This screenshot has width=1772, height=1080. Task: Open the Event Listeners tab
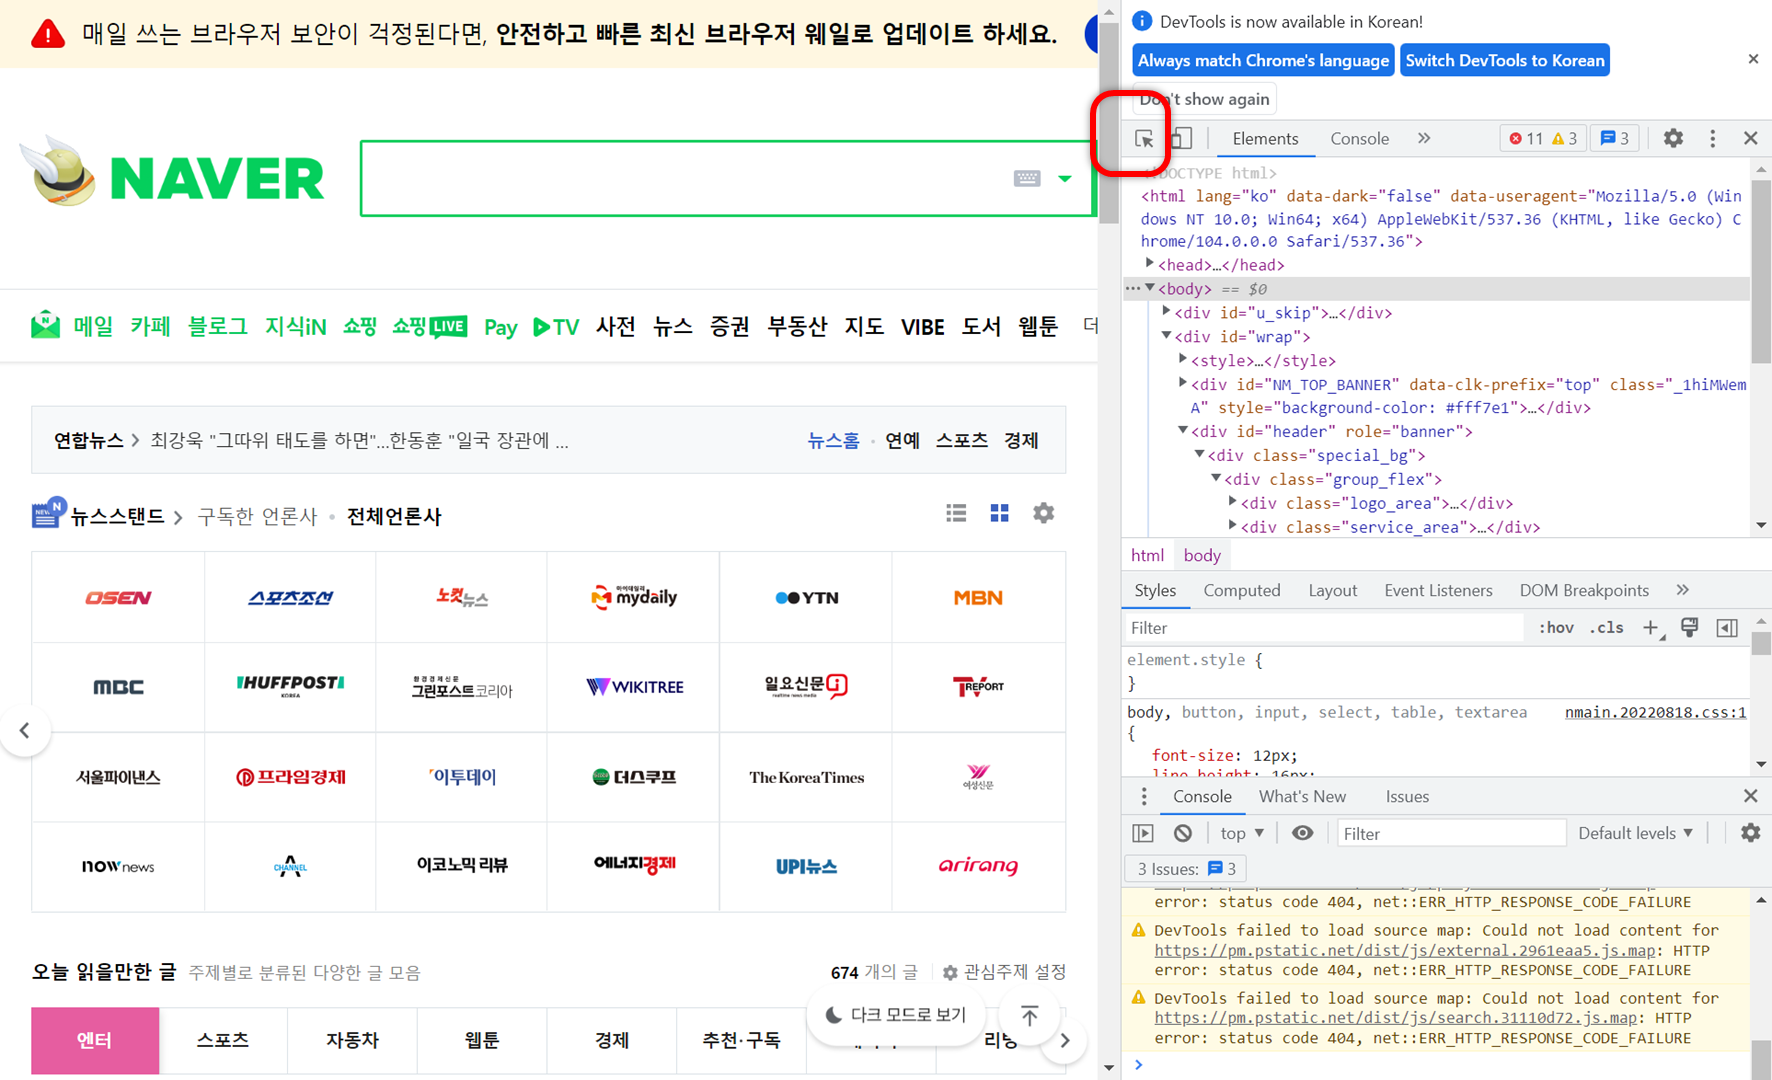coord(1438,590)
